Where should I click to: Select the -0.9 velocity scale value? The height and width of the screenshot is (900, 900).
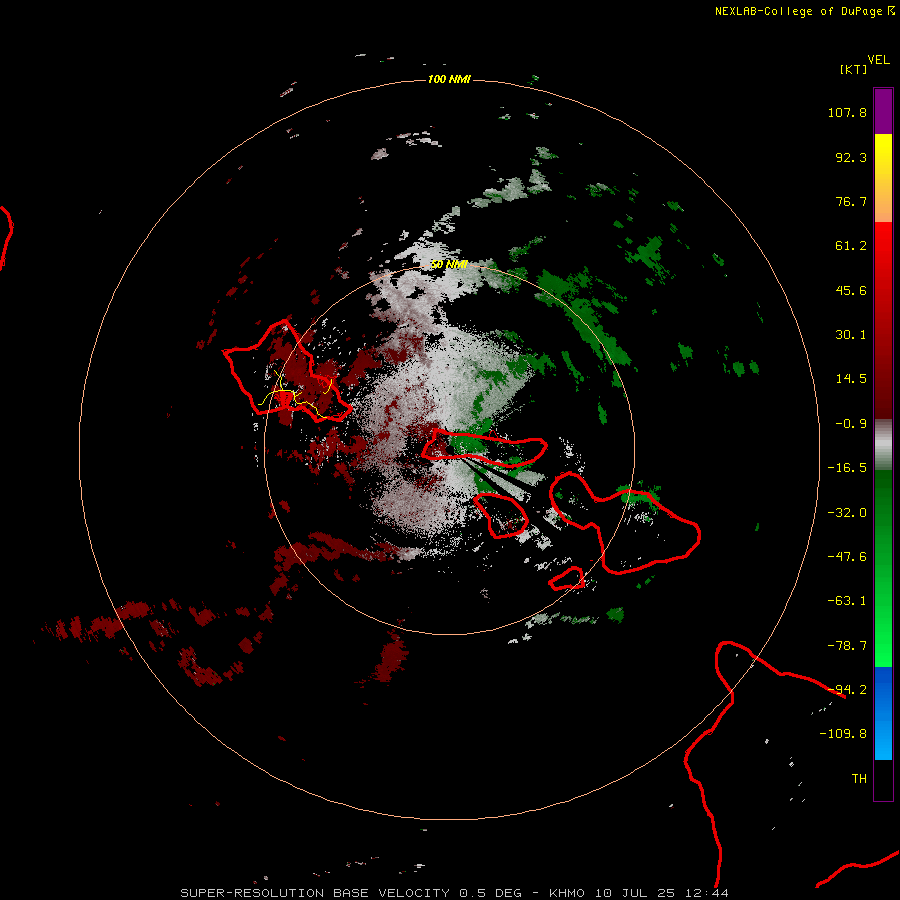(851, 424)
